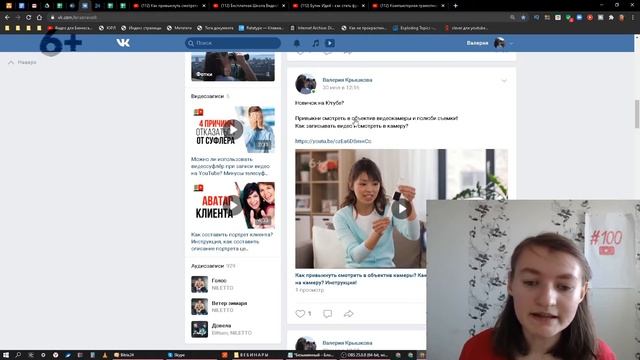Open the Chrome extensions puzzle icon

pos(611,18)
